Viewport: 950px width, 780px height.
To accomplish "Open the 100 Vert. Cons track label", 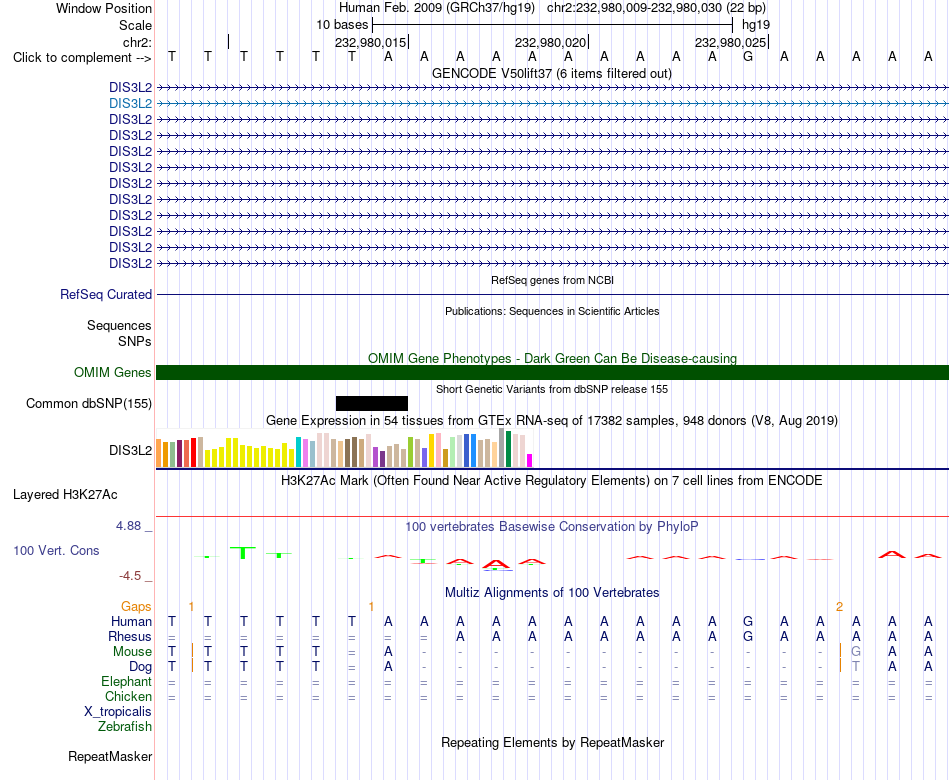I will (56, 550).
